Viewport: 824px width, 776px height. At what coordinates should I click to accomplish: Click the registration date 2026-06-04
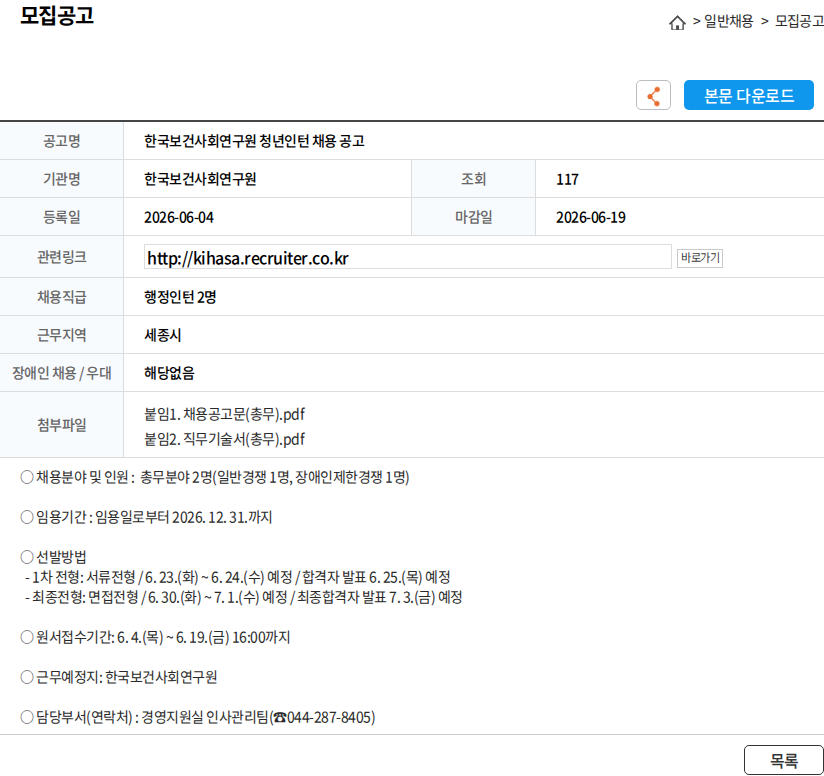tap(179, 218)
